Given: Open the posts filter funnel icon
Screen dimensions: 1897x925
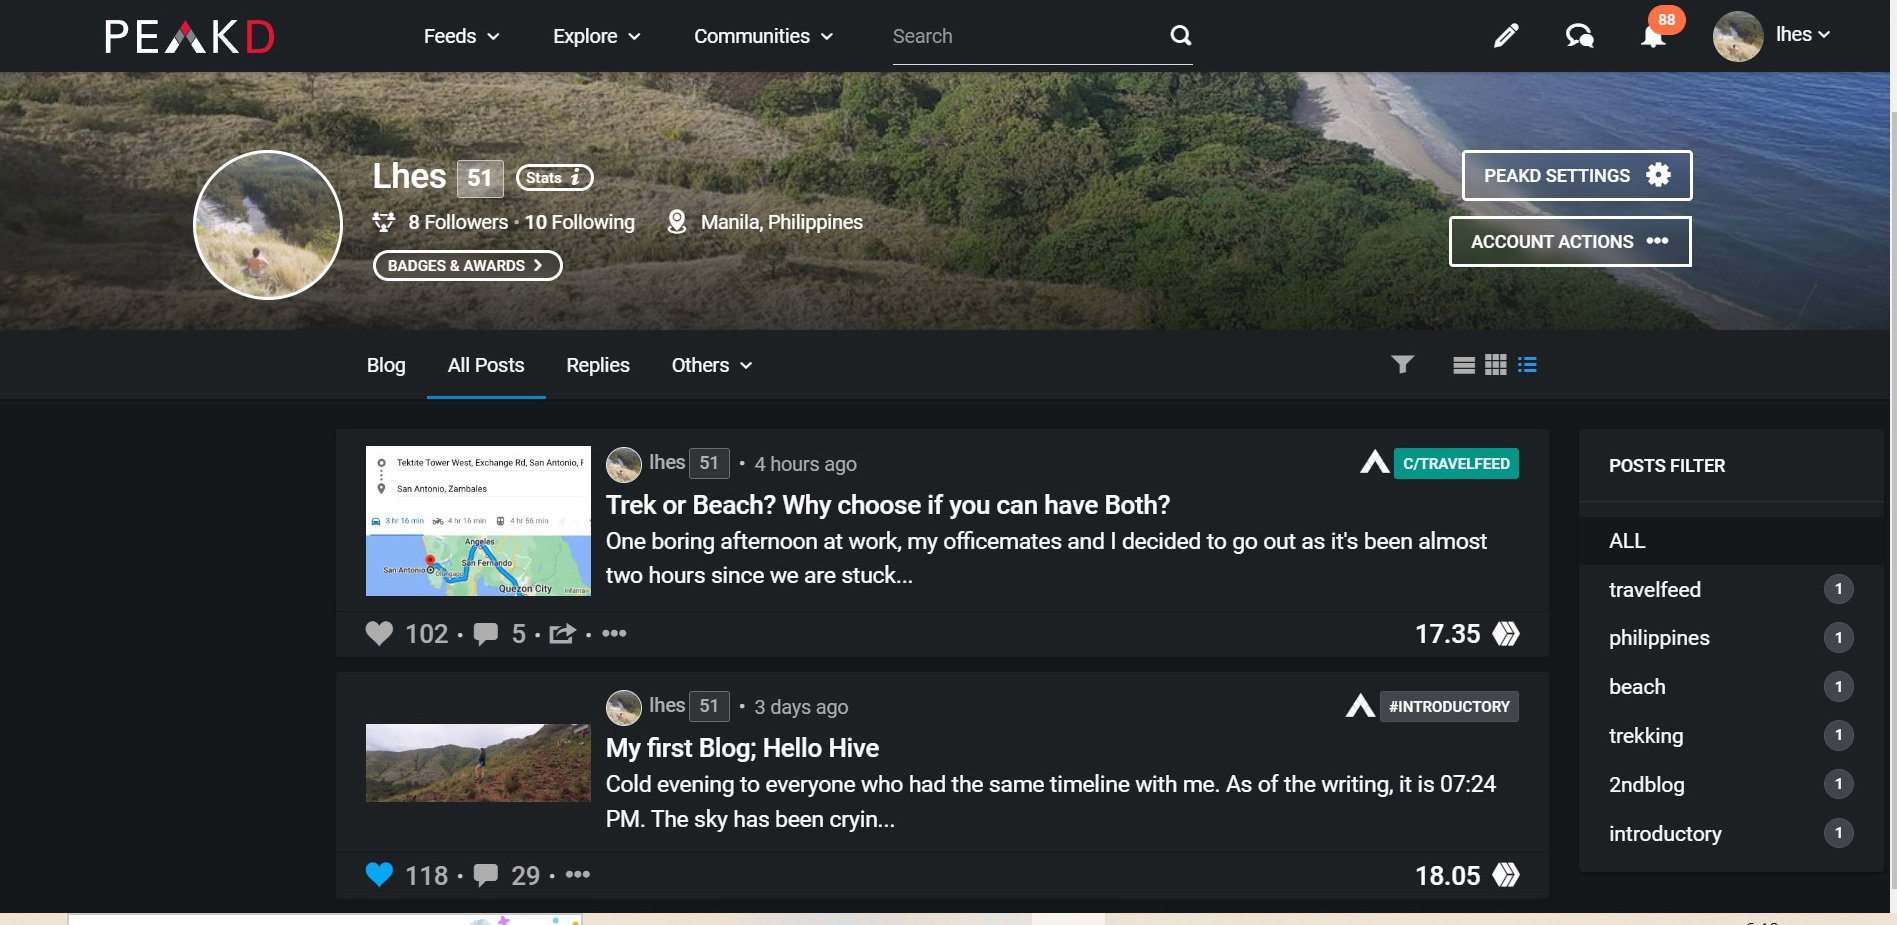Looking at the screenshot, I should pyautogui.click(x=1403, y=365).
